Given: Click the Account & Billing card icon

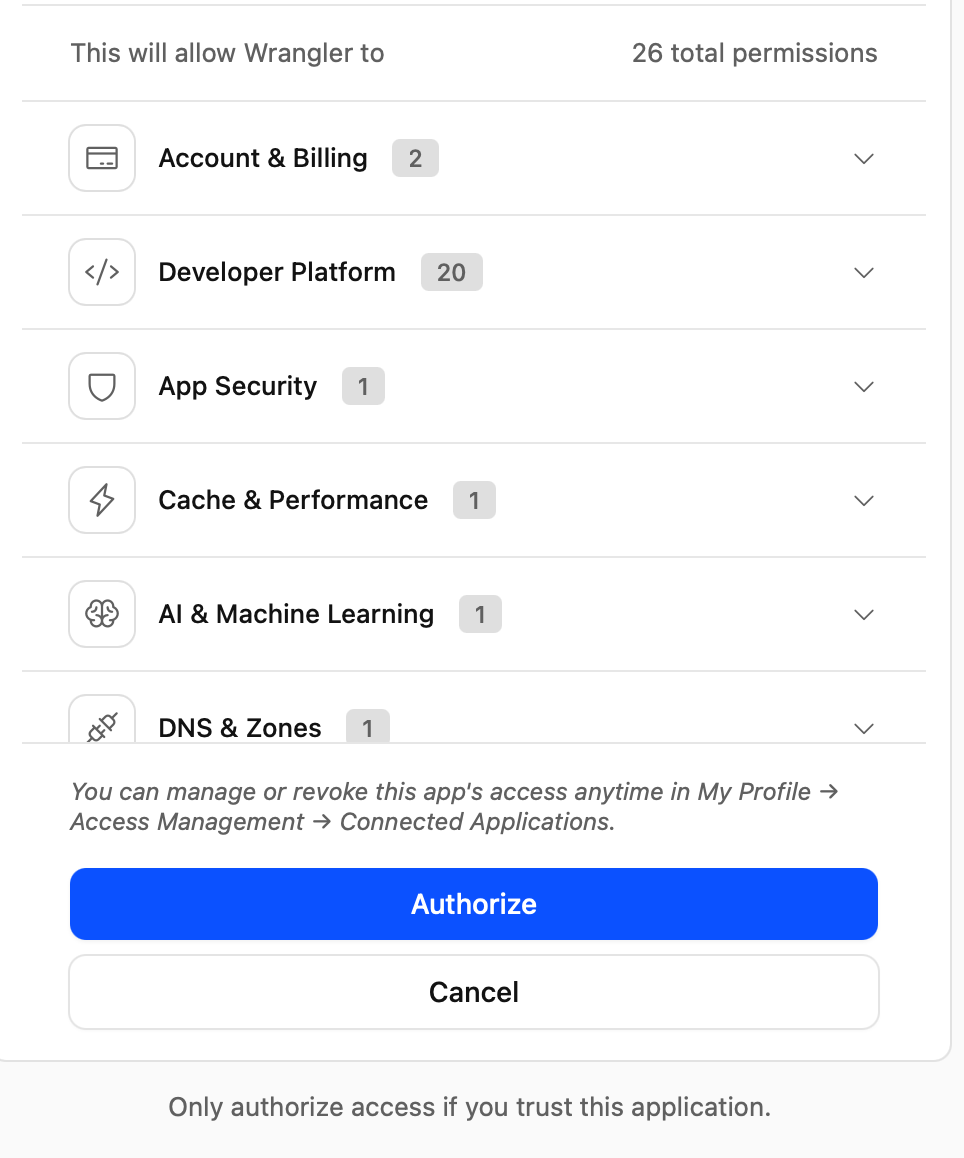Looking at the screenshot, I should (x=102, y=158).
